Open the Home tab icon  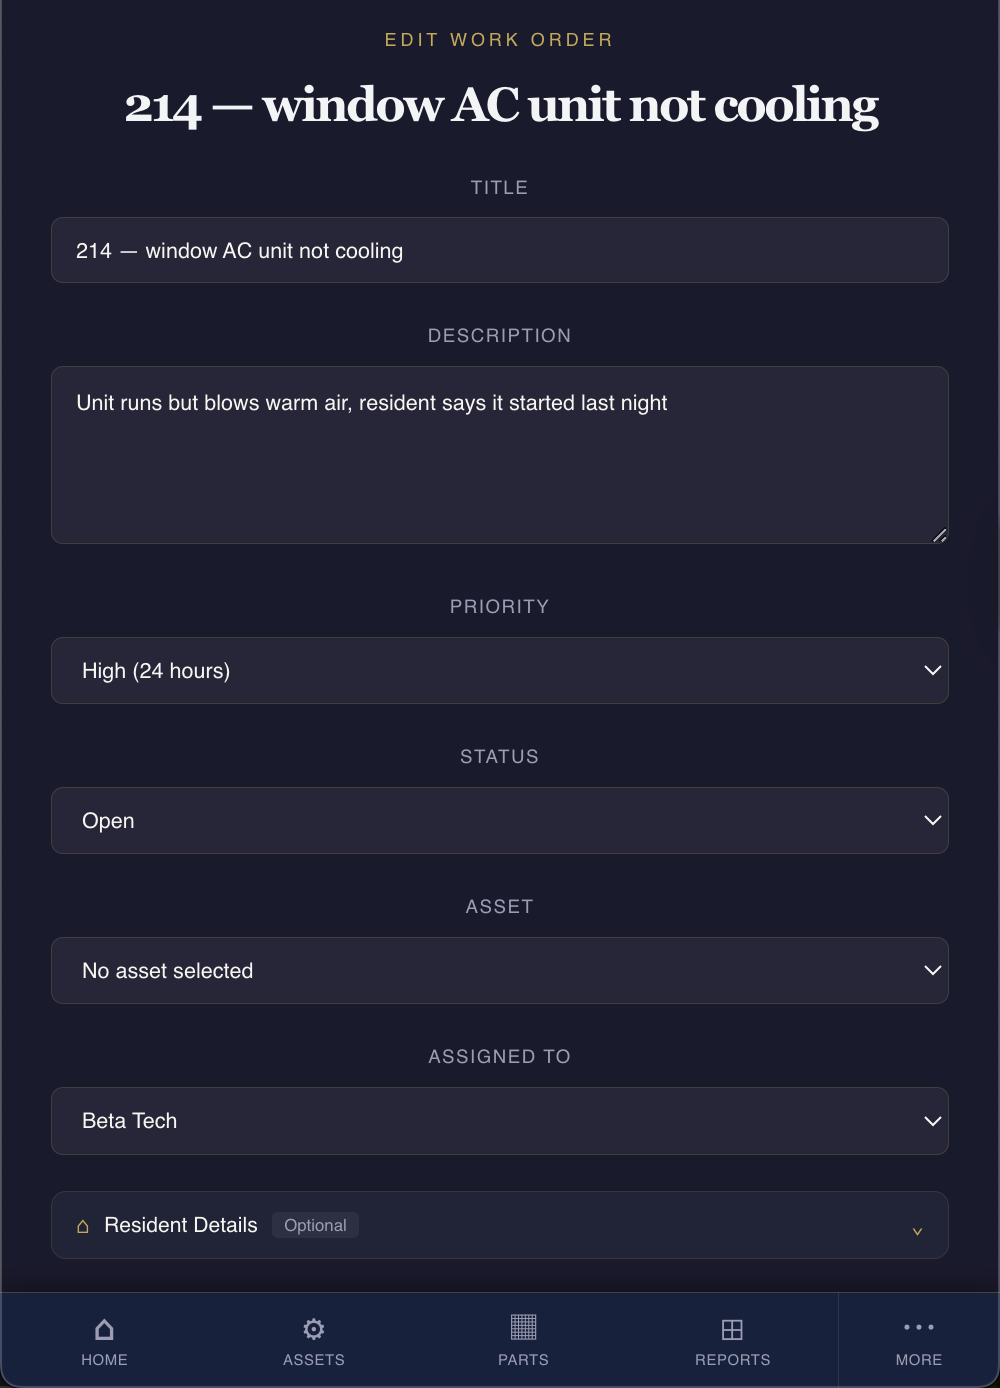click(x=104, y=1329)
